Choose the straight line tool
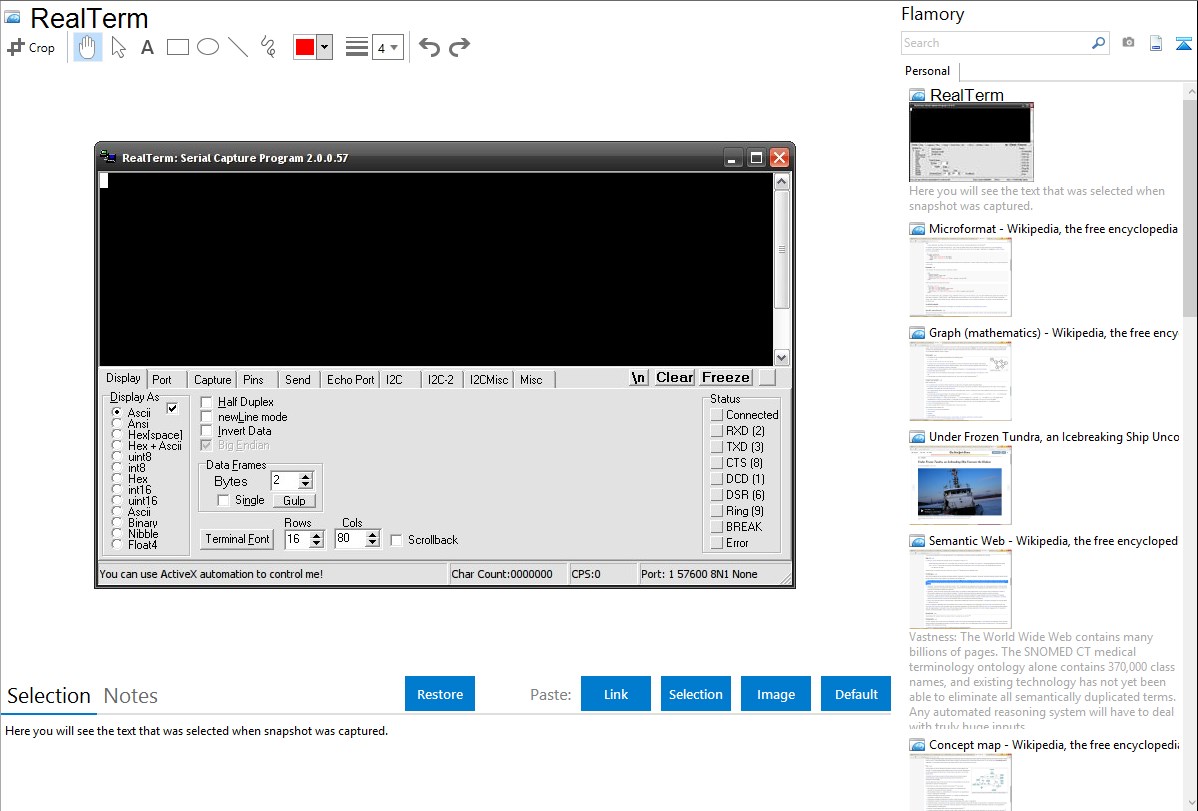Viewport: 1198px width, 811px height. pyautogui.click(x=238, y=47)
